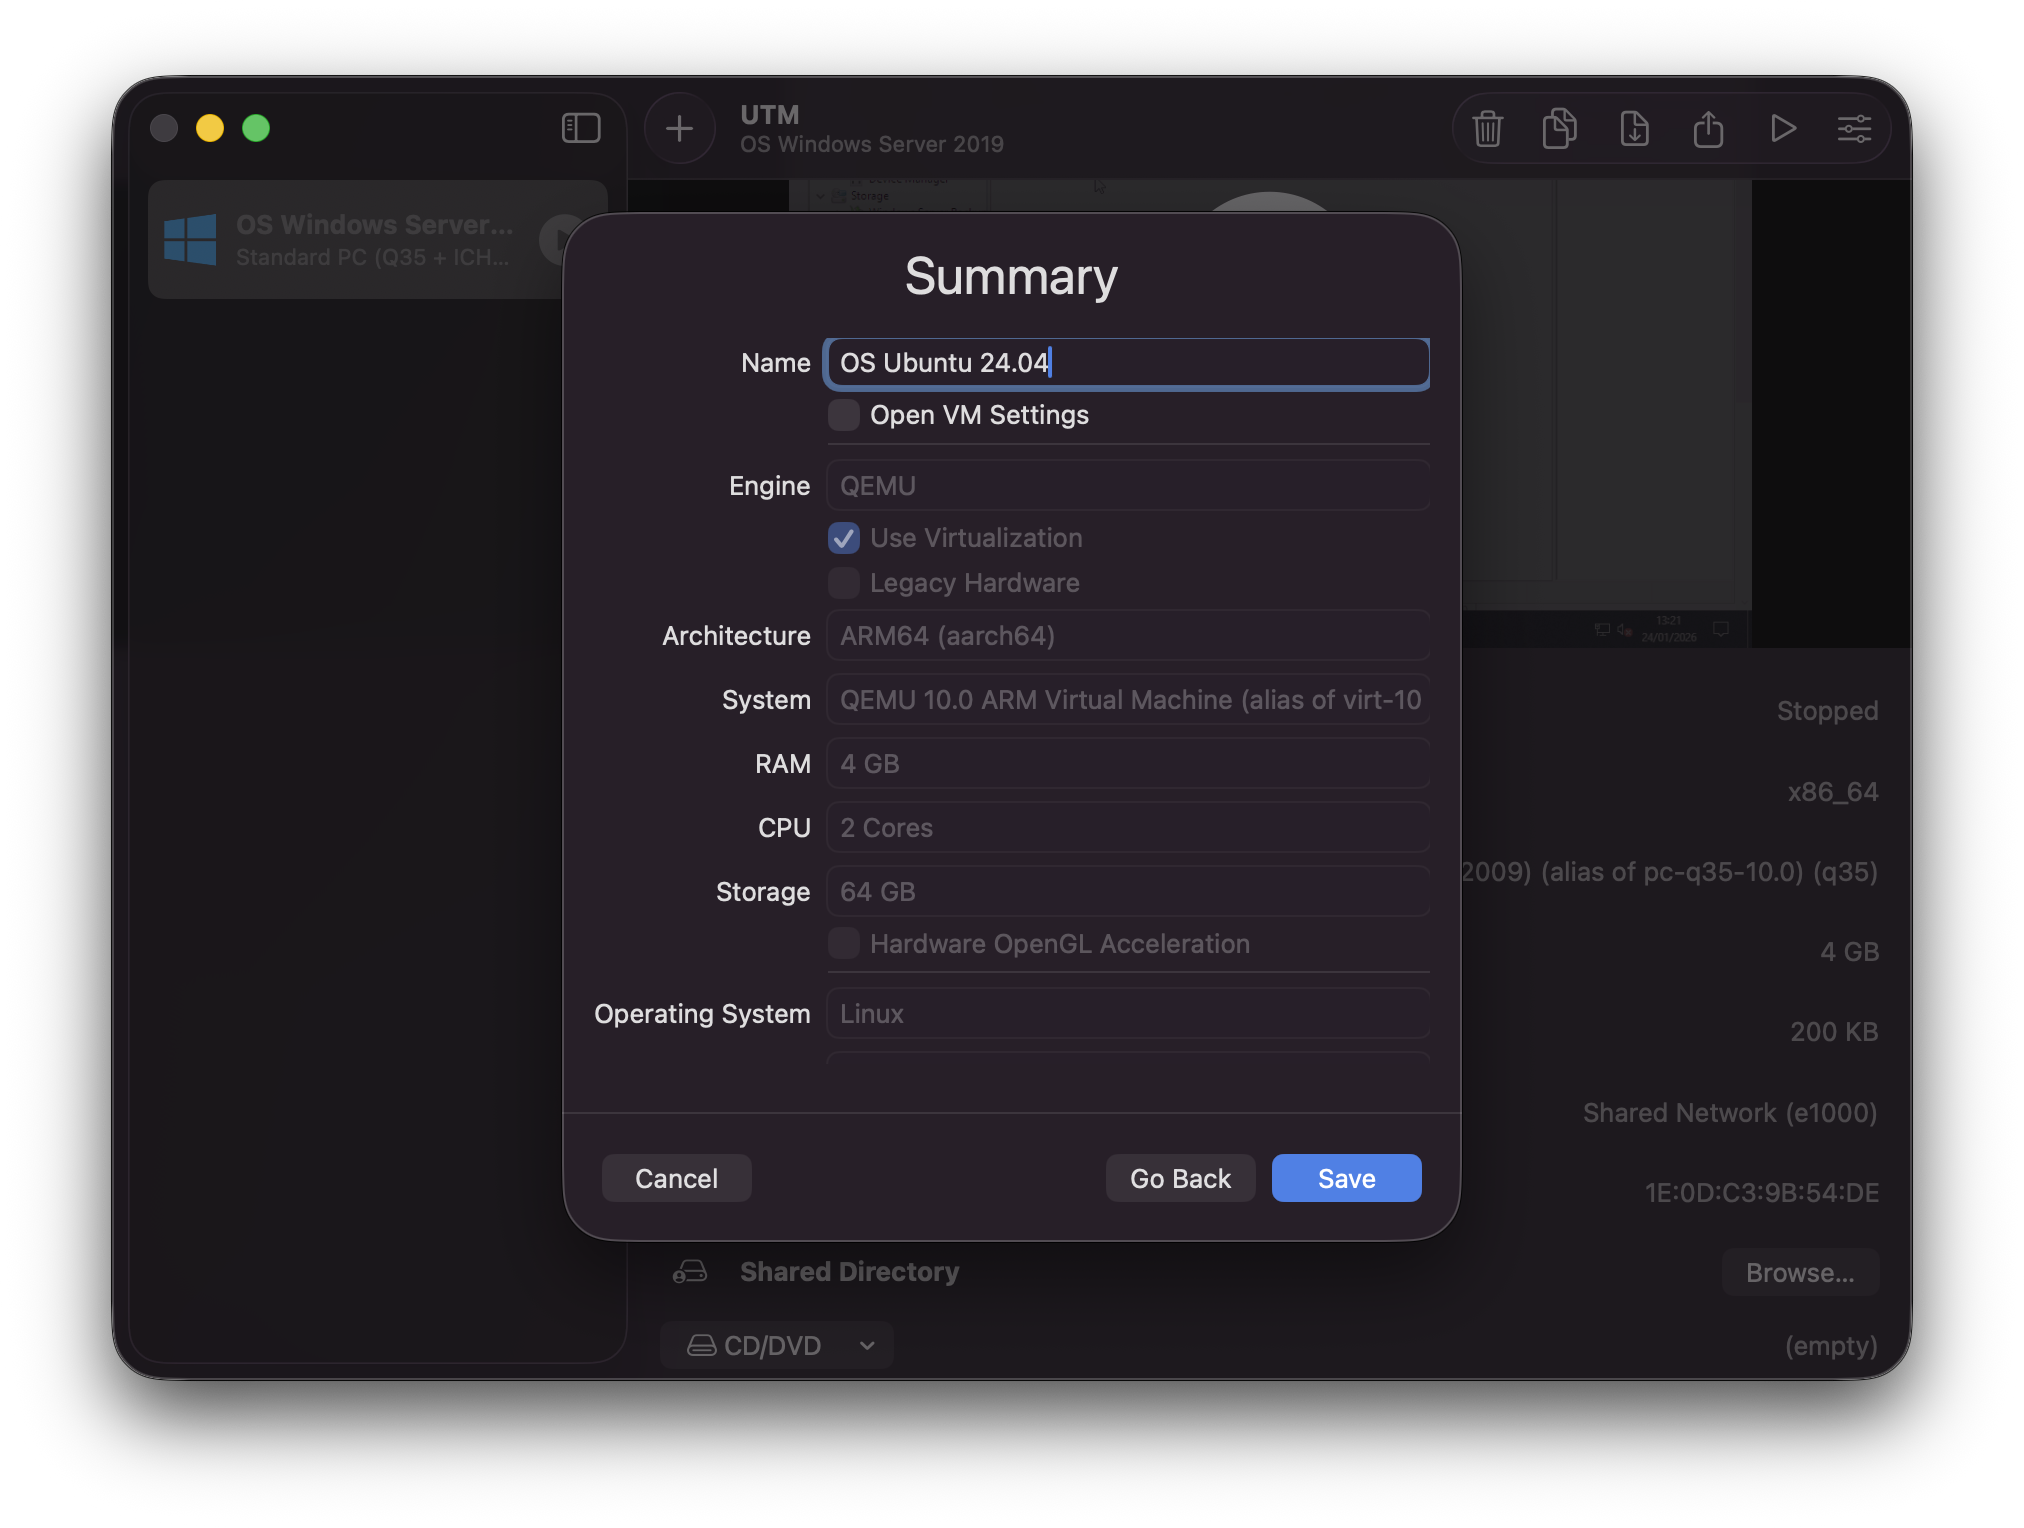Create a new virtual machine with the plus icon
Screen dimensions: 2024x1528
pos(679,128)
